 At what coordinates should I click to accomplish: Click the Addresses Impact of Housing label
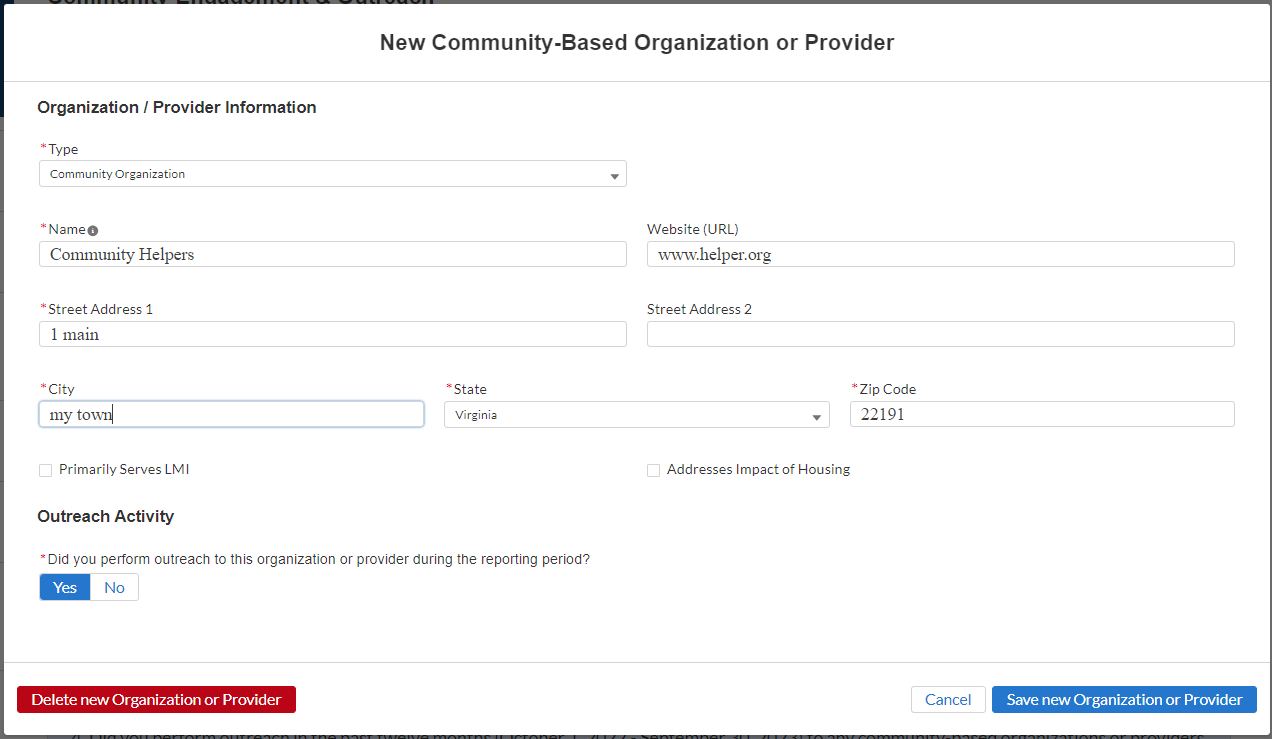pos(758,469)
